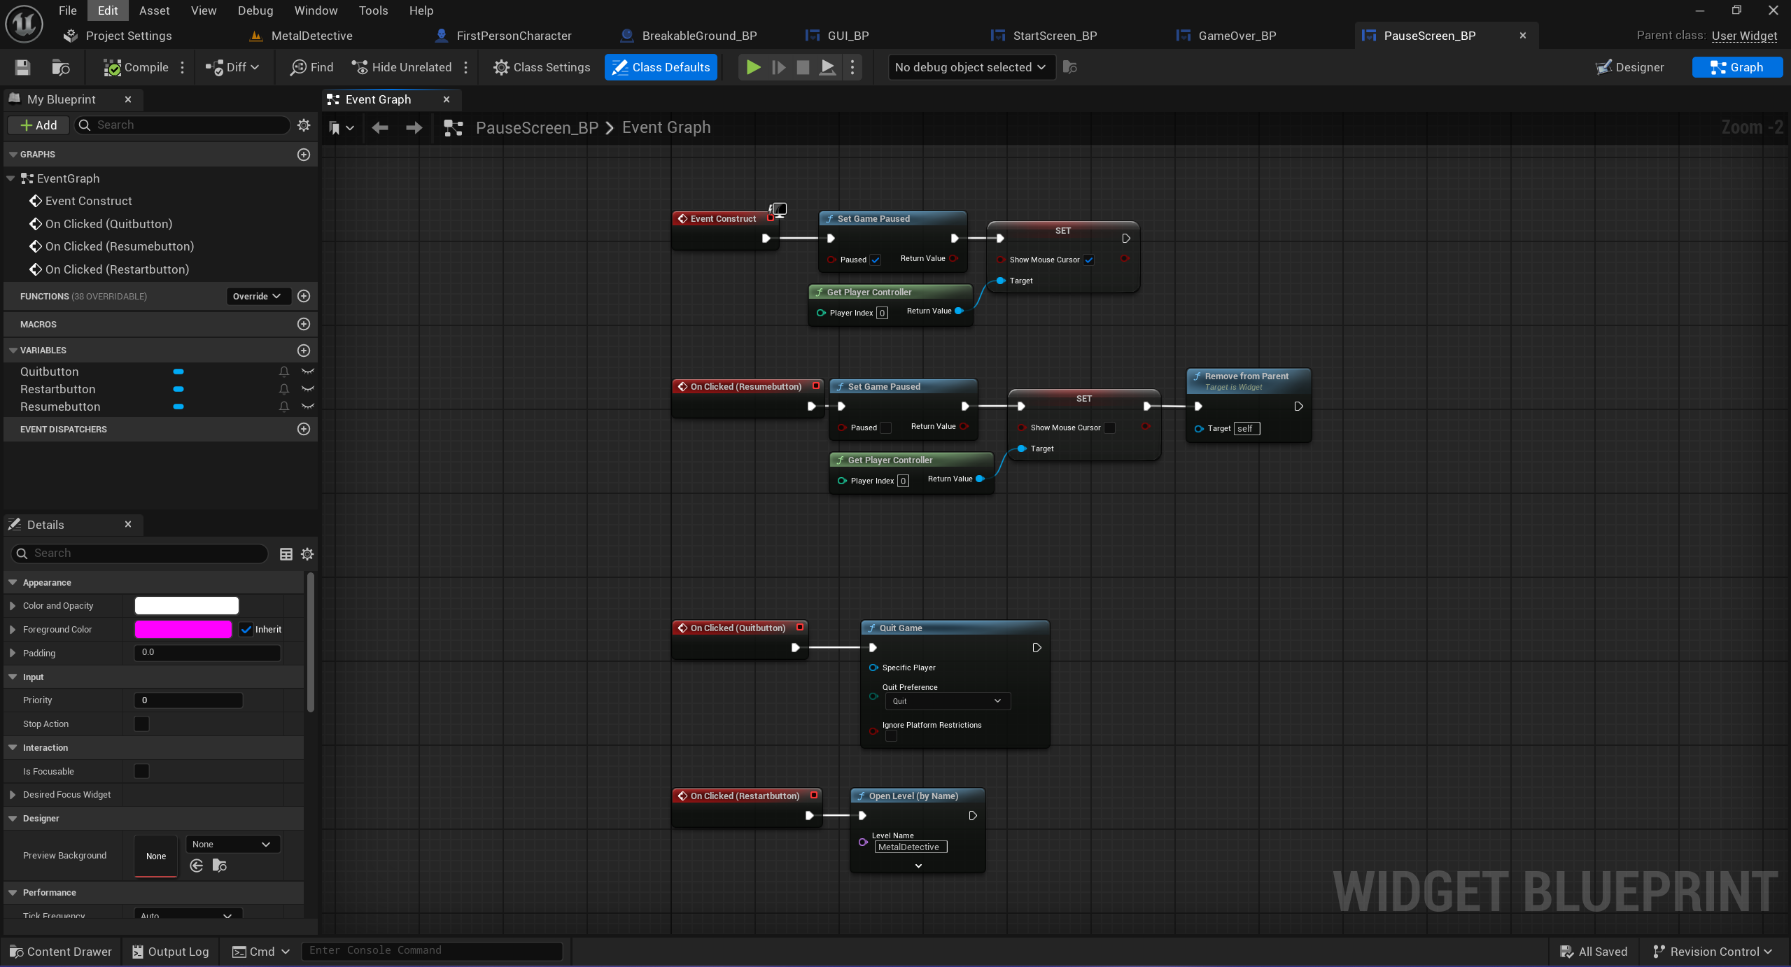Viewport: 1791px width, 967px height.
Task: Click Details panel property matrix icon
Action: coord(286,554)
